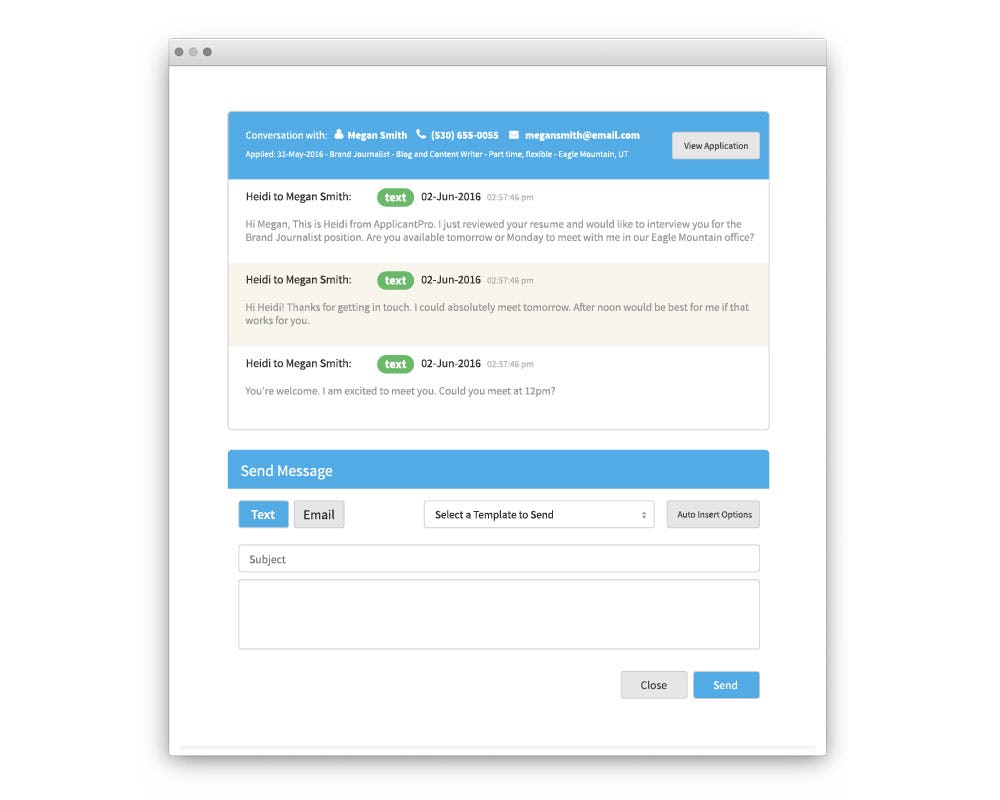1000x800 pixels.
Task: Click the Close button
Action: pos(653,685)
